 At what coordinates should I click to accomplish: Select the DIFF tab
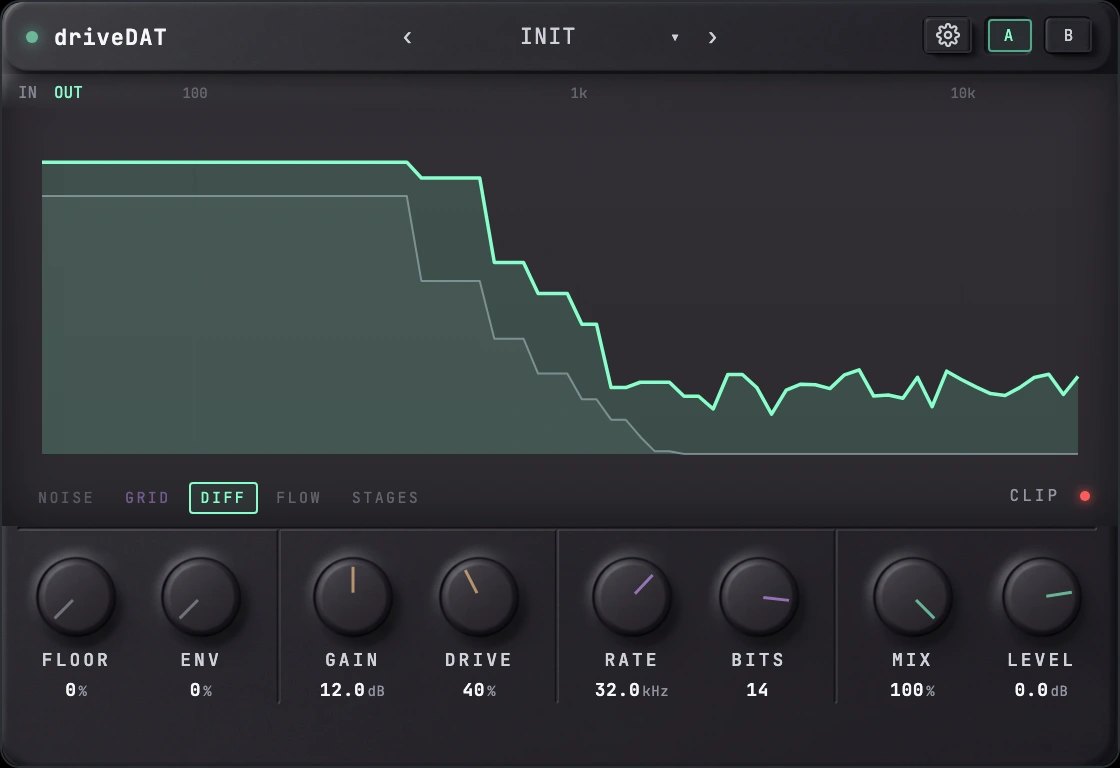pos(223,497)
